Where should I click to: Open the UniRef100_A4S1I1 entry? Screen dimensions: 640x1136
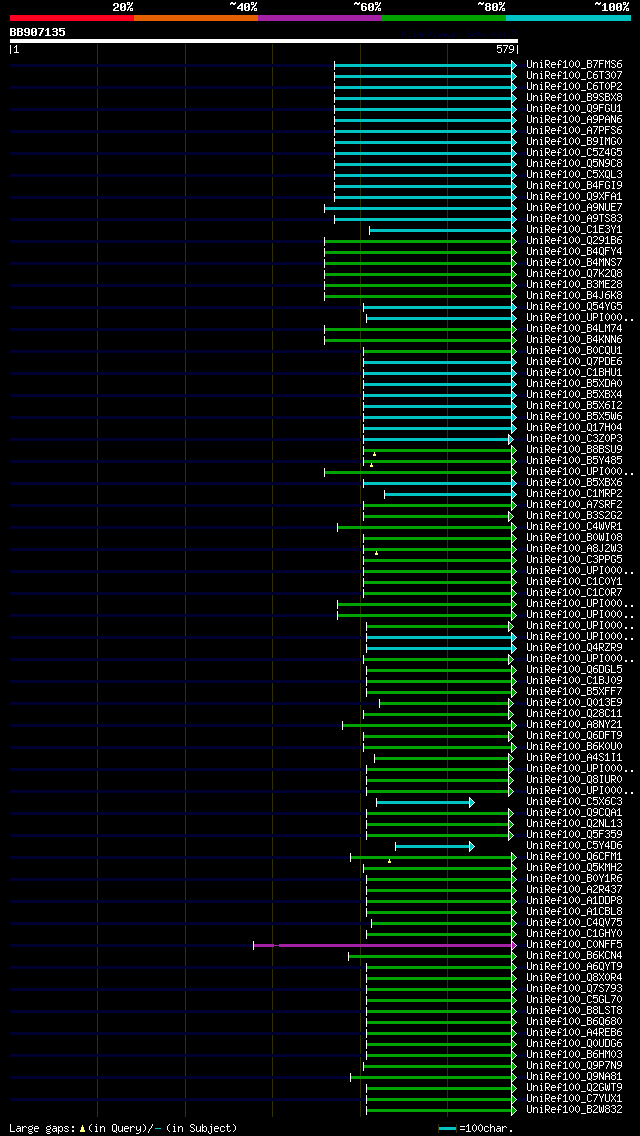pyautogui.click(x=574, y=757)
